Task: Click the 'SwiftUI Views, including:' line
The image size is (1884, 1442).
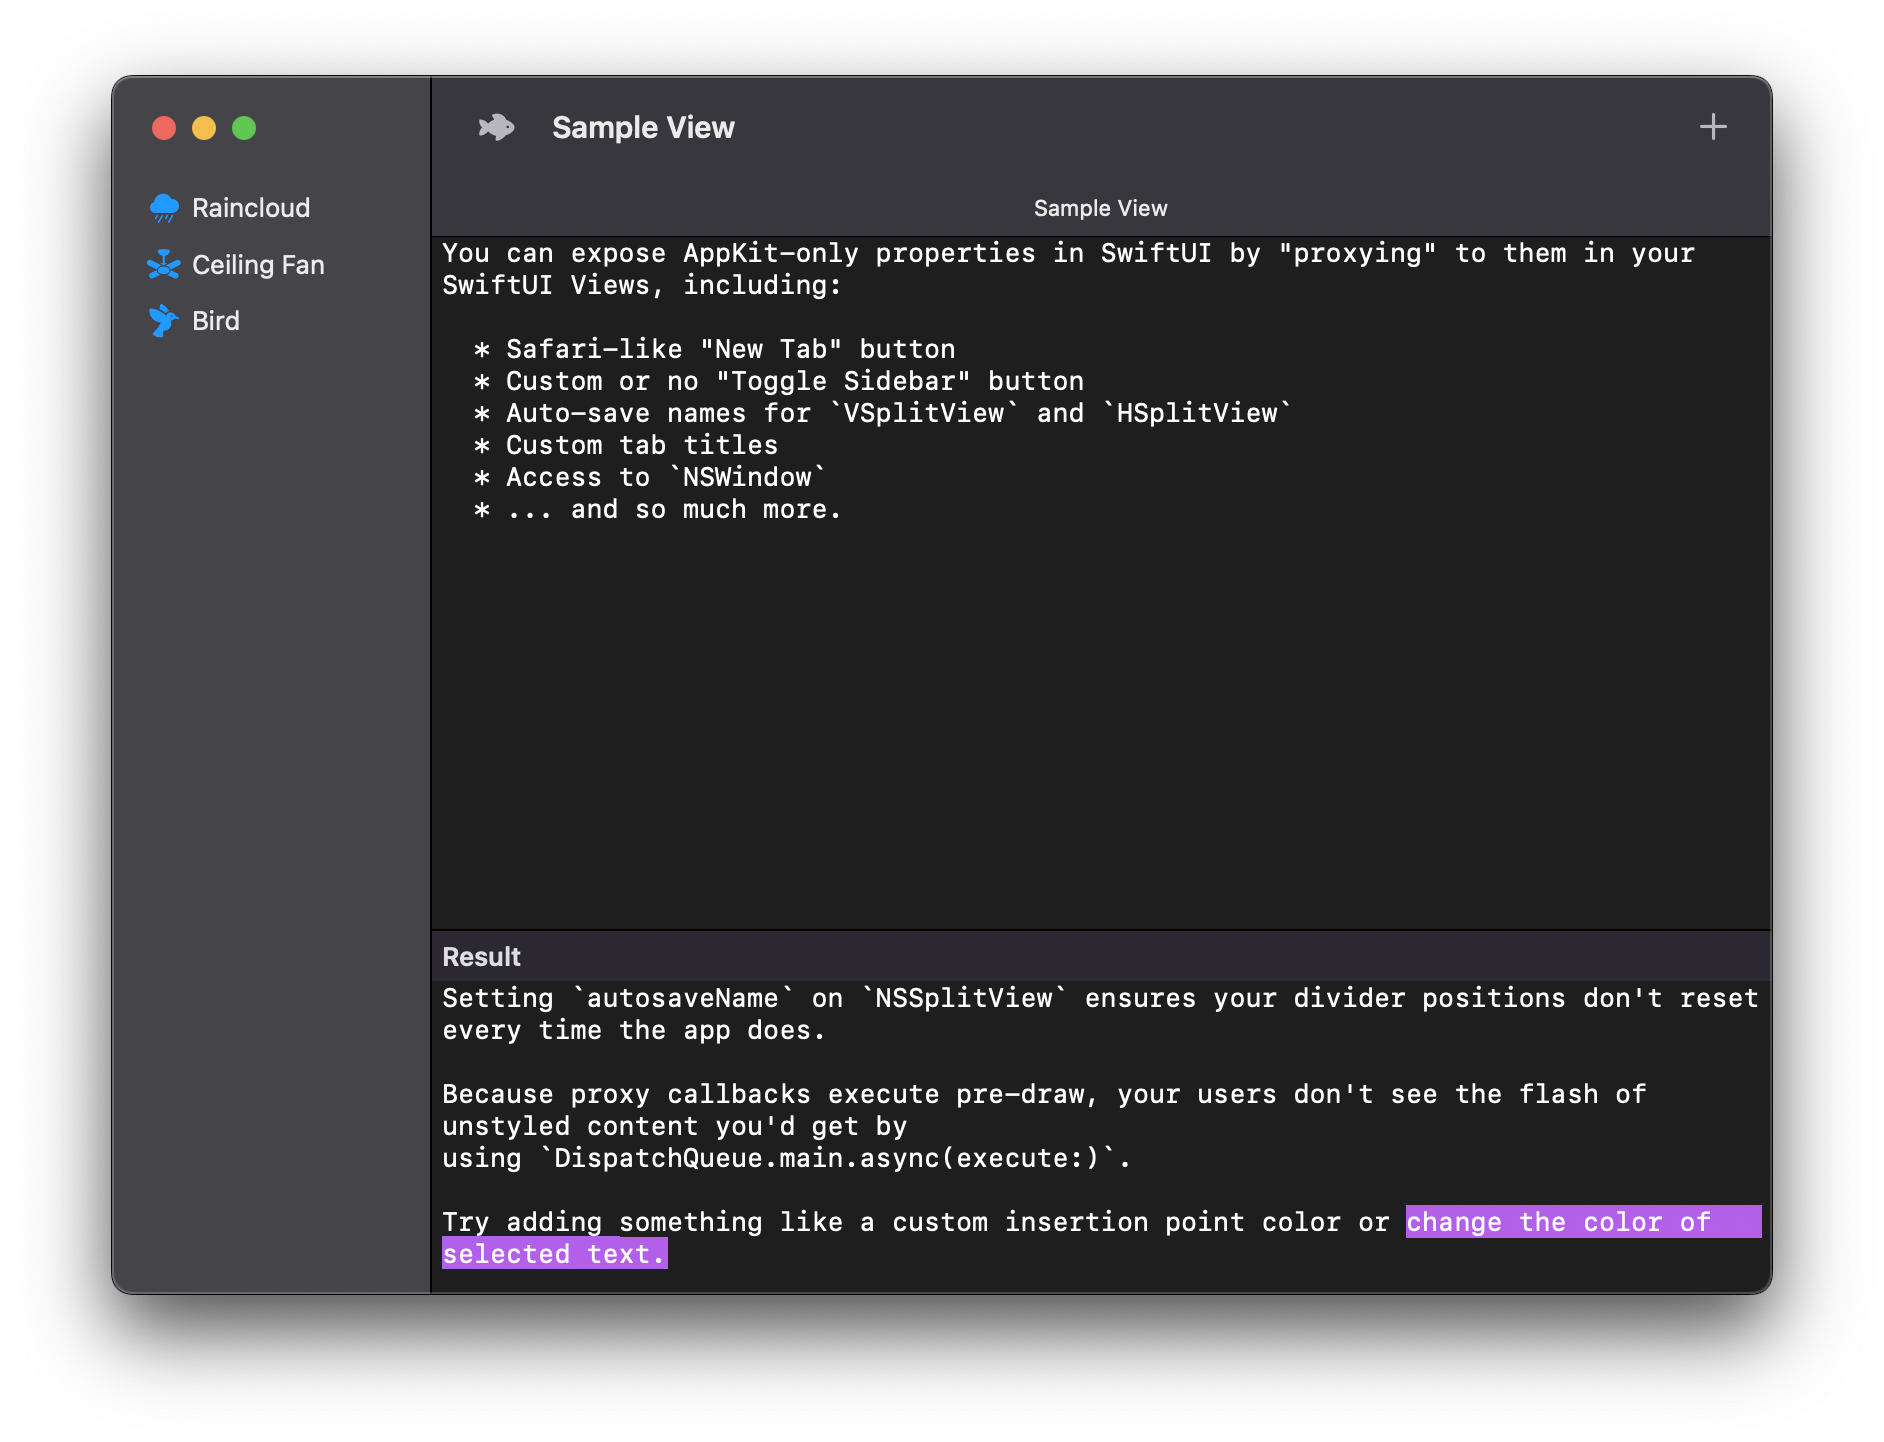Action: (642, 285)
